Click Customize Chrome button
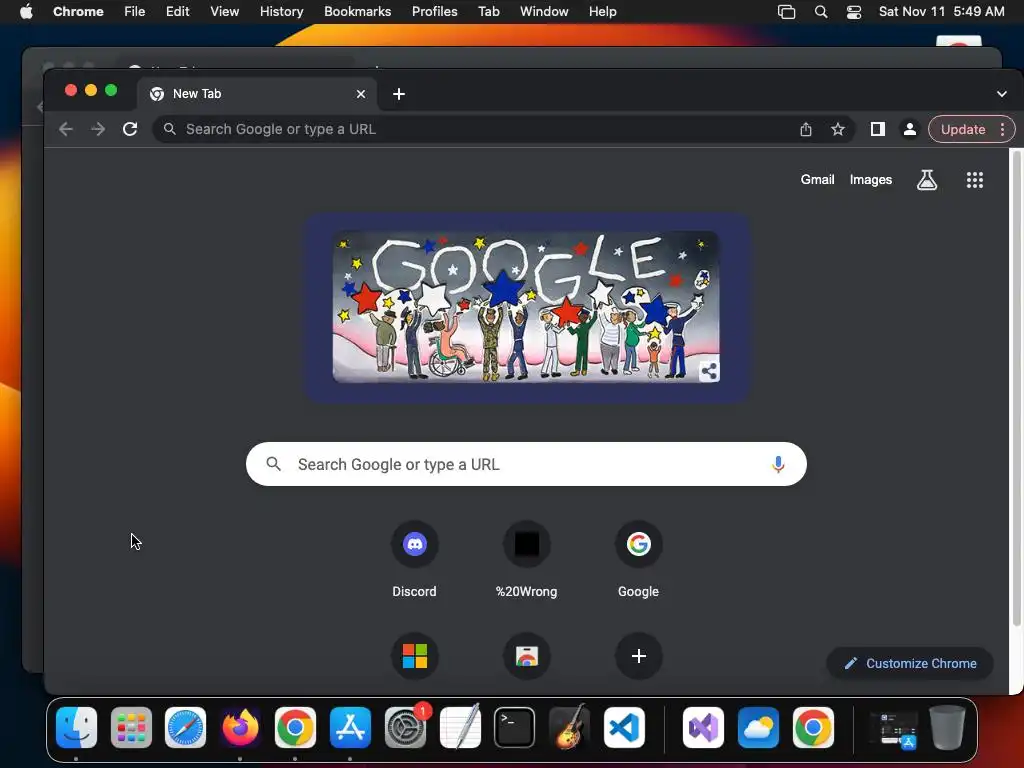 point(910,664)
